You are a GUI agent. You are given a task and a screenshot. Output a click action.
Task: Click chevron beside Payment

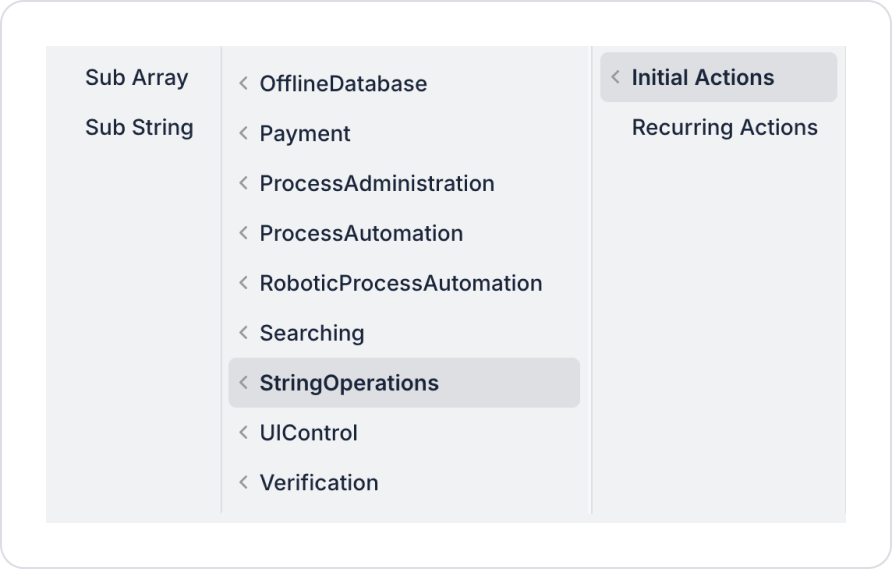point(243,133)
